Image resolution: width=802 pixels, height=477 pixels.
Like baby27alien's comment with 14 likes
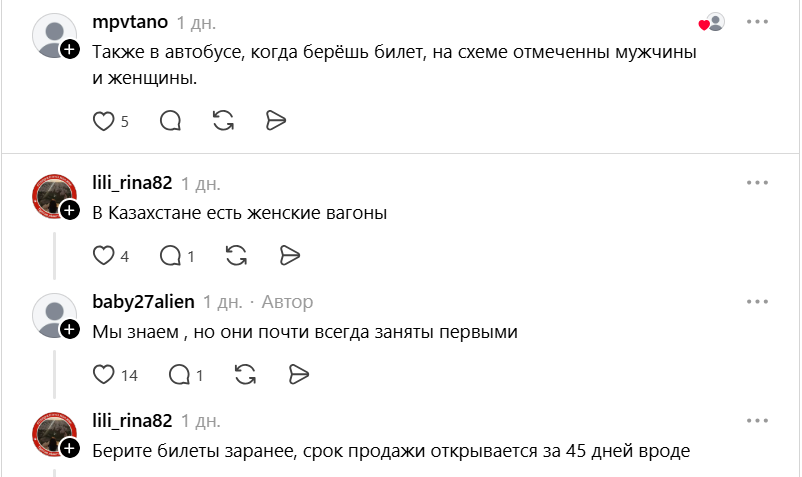tap(103, 375)
